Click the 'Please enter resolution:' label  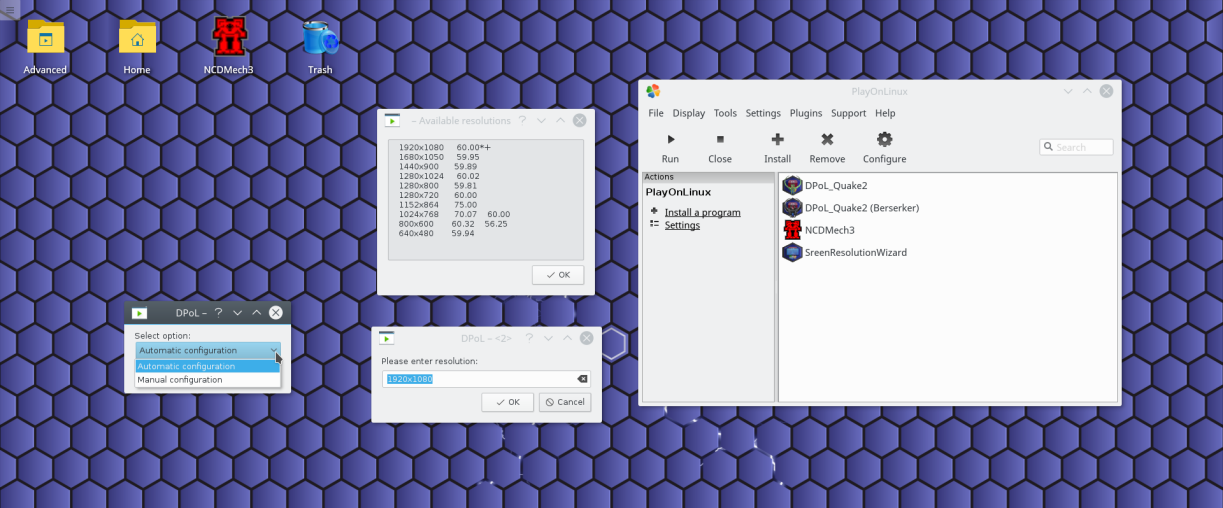tap(429, 360)
